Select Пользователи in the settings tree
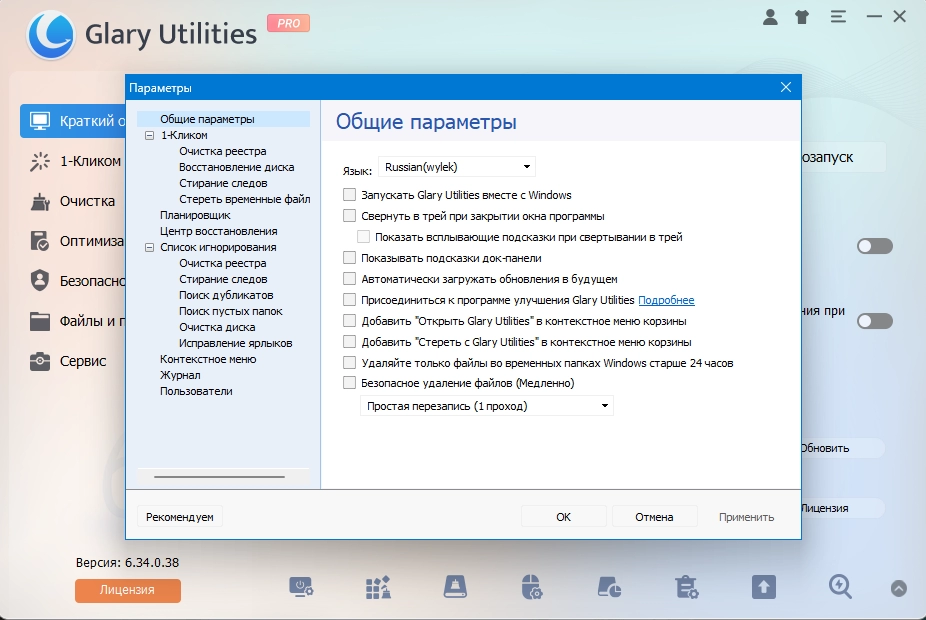 pyautogui.click(x=196, y=391)
